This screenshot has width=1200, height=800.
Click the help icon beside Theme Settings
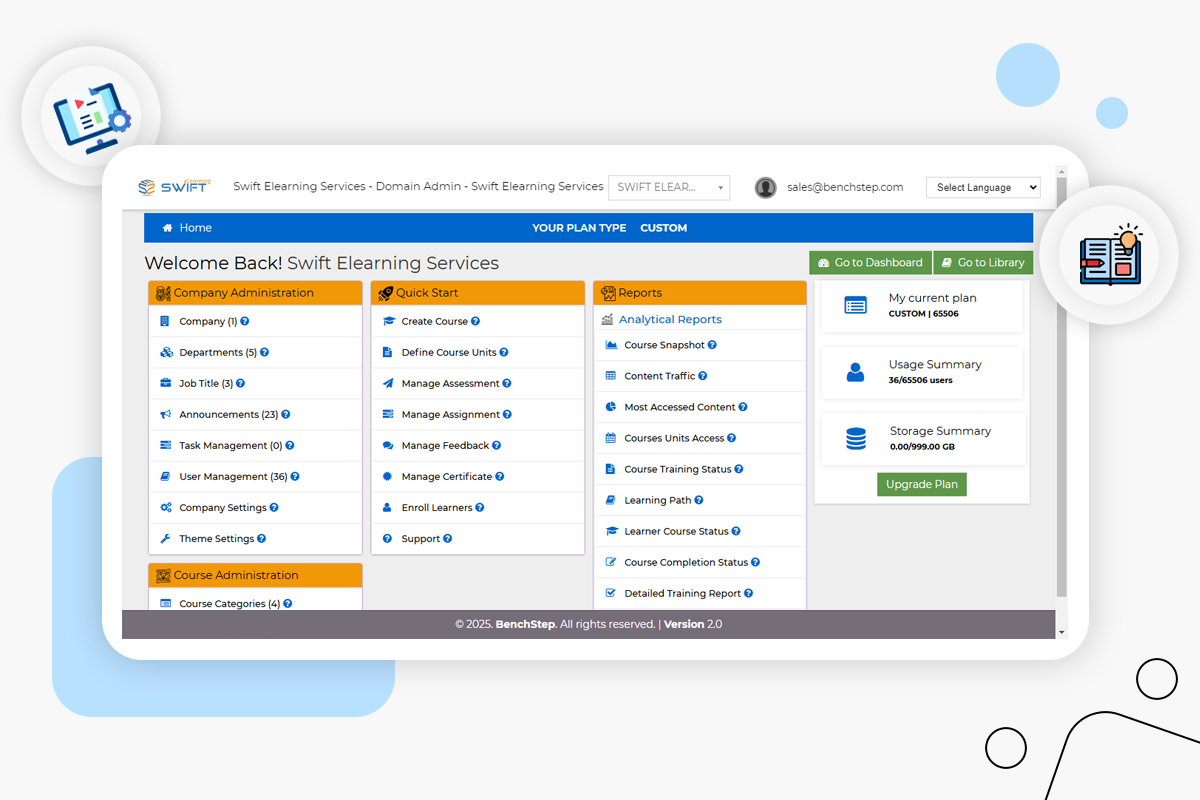pos(262,539)
